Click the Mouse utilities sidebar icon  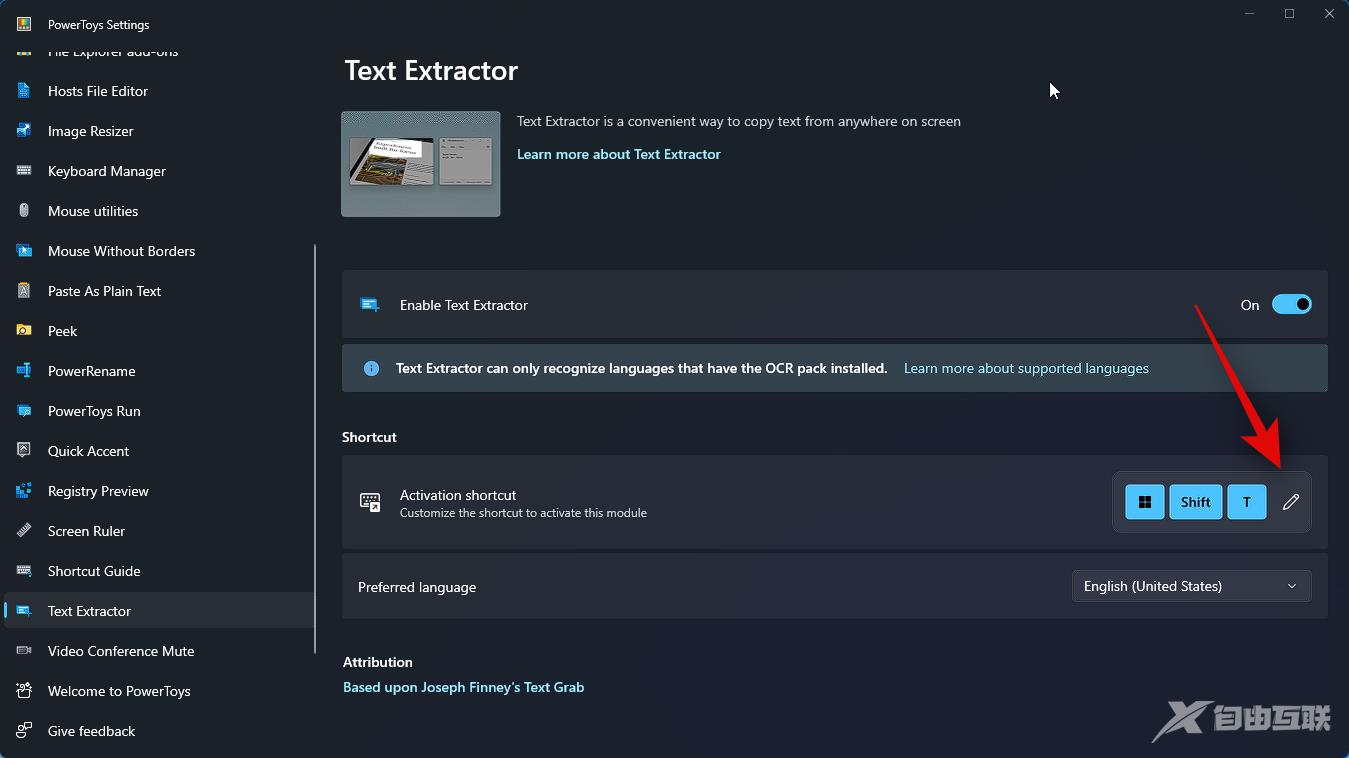(x=24, y=211)
